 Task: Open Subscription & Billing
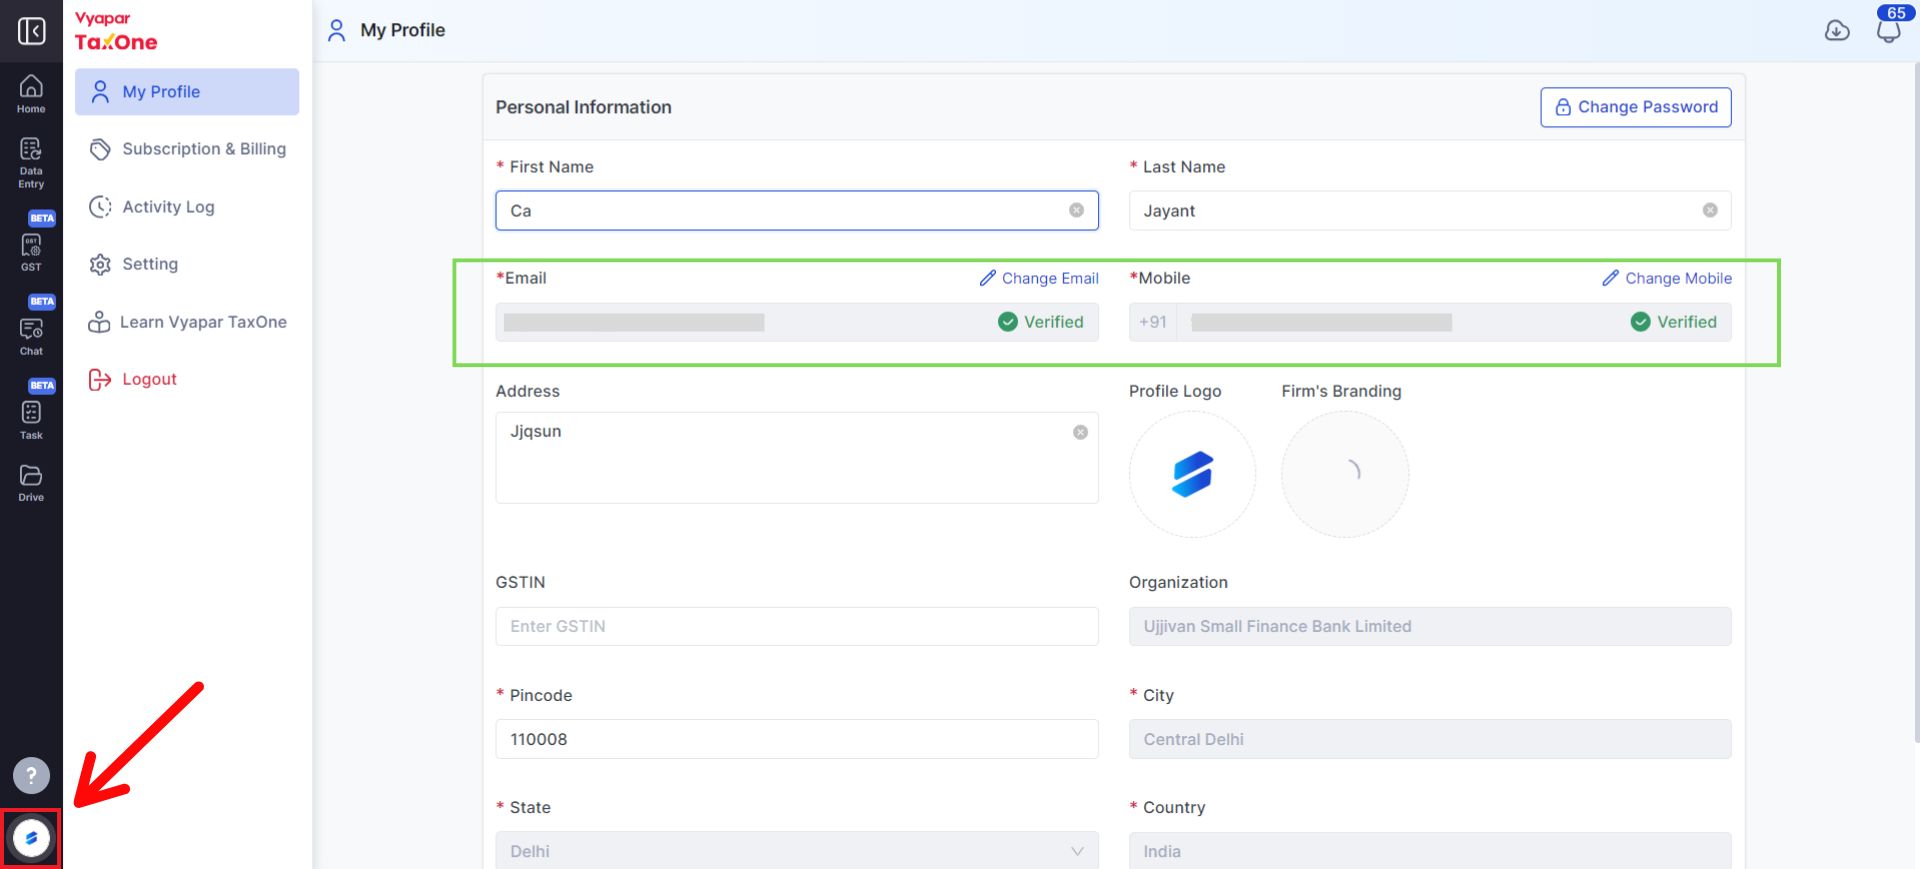pyautogui.click(x=187, y=149)
